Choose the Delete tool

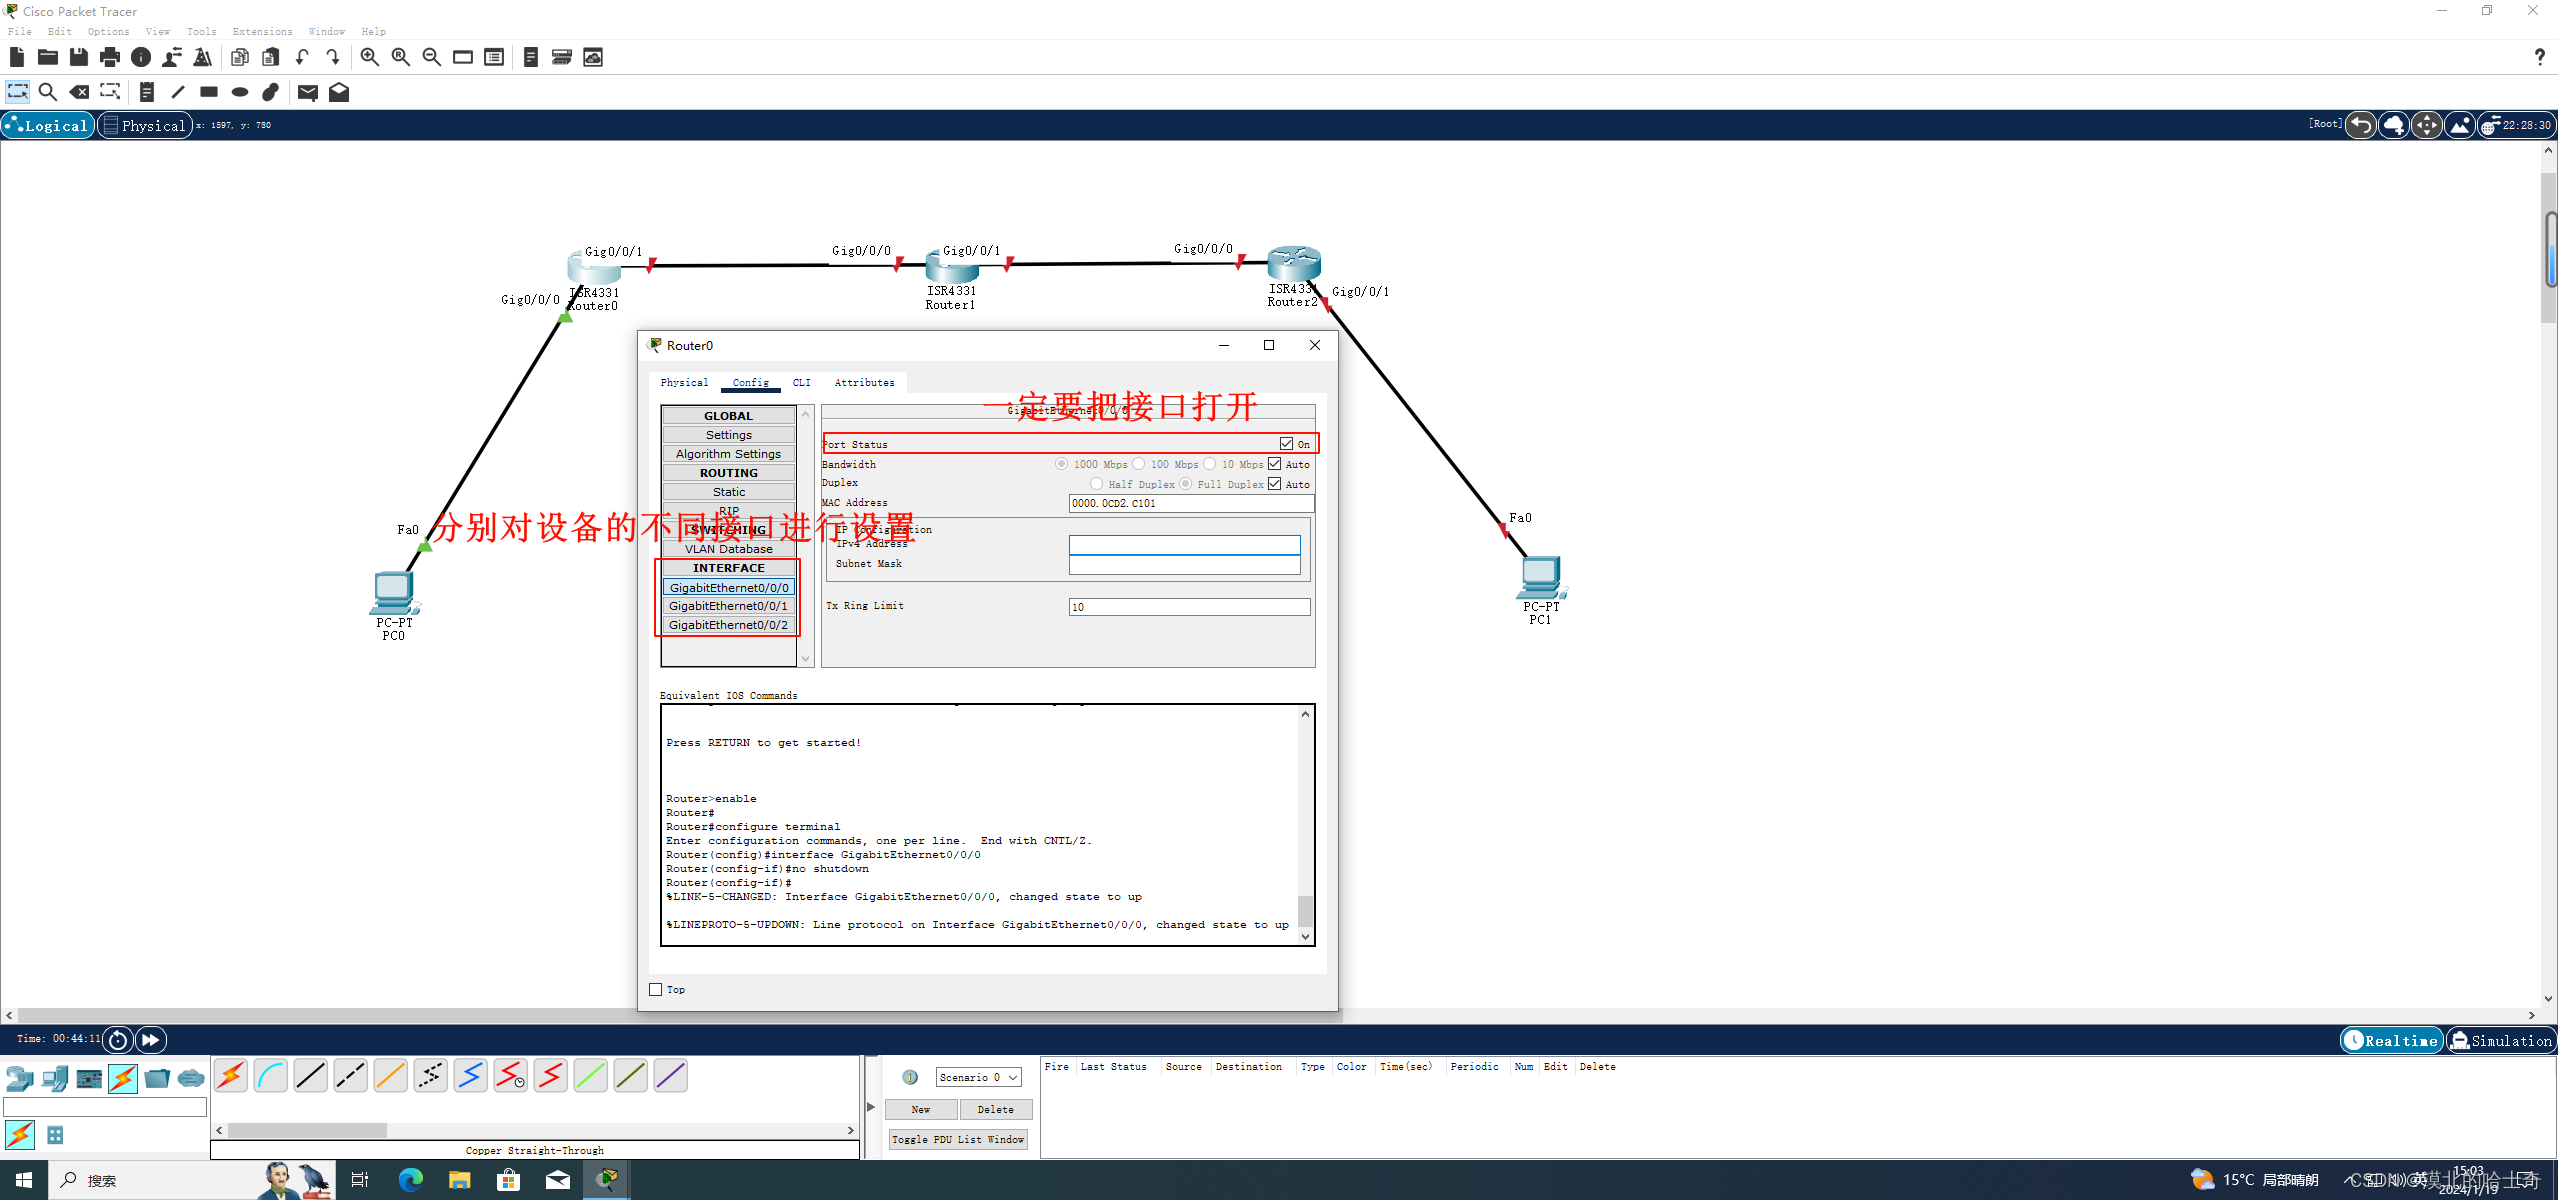(x=79, y=92)
